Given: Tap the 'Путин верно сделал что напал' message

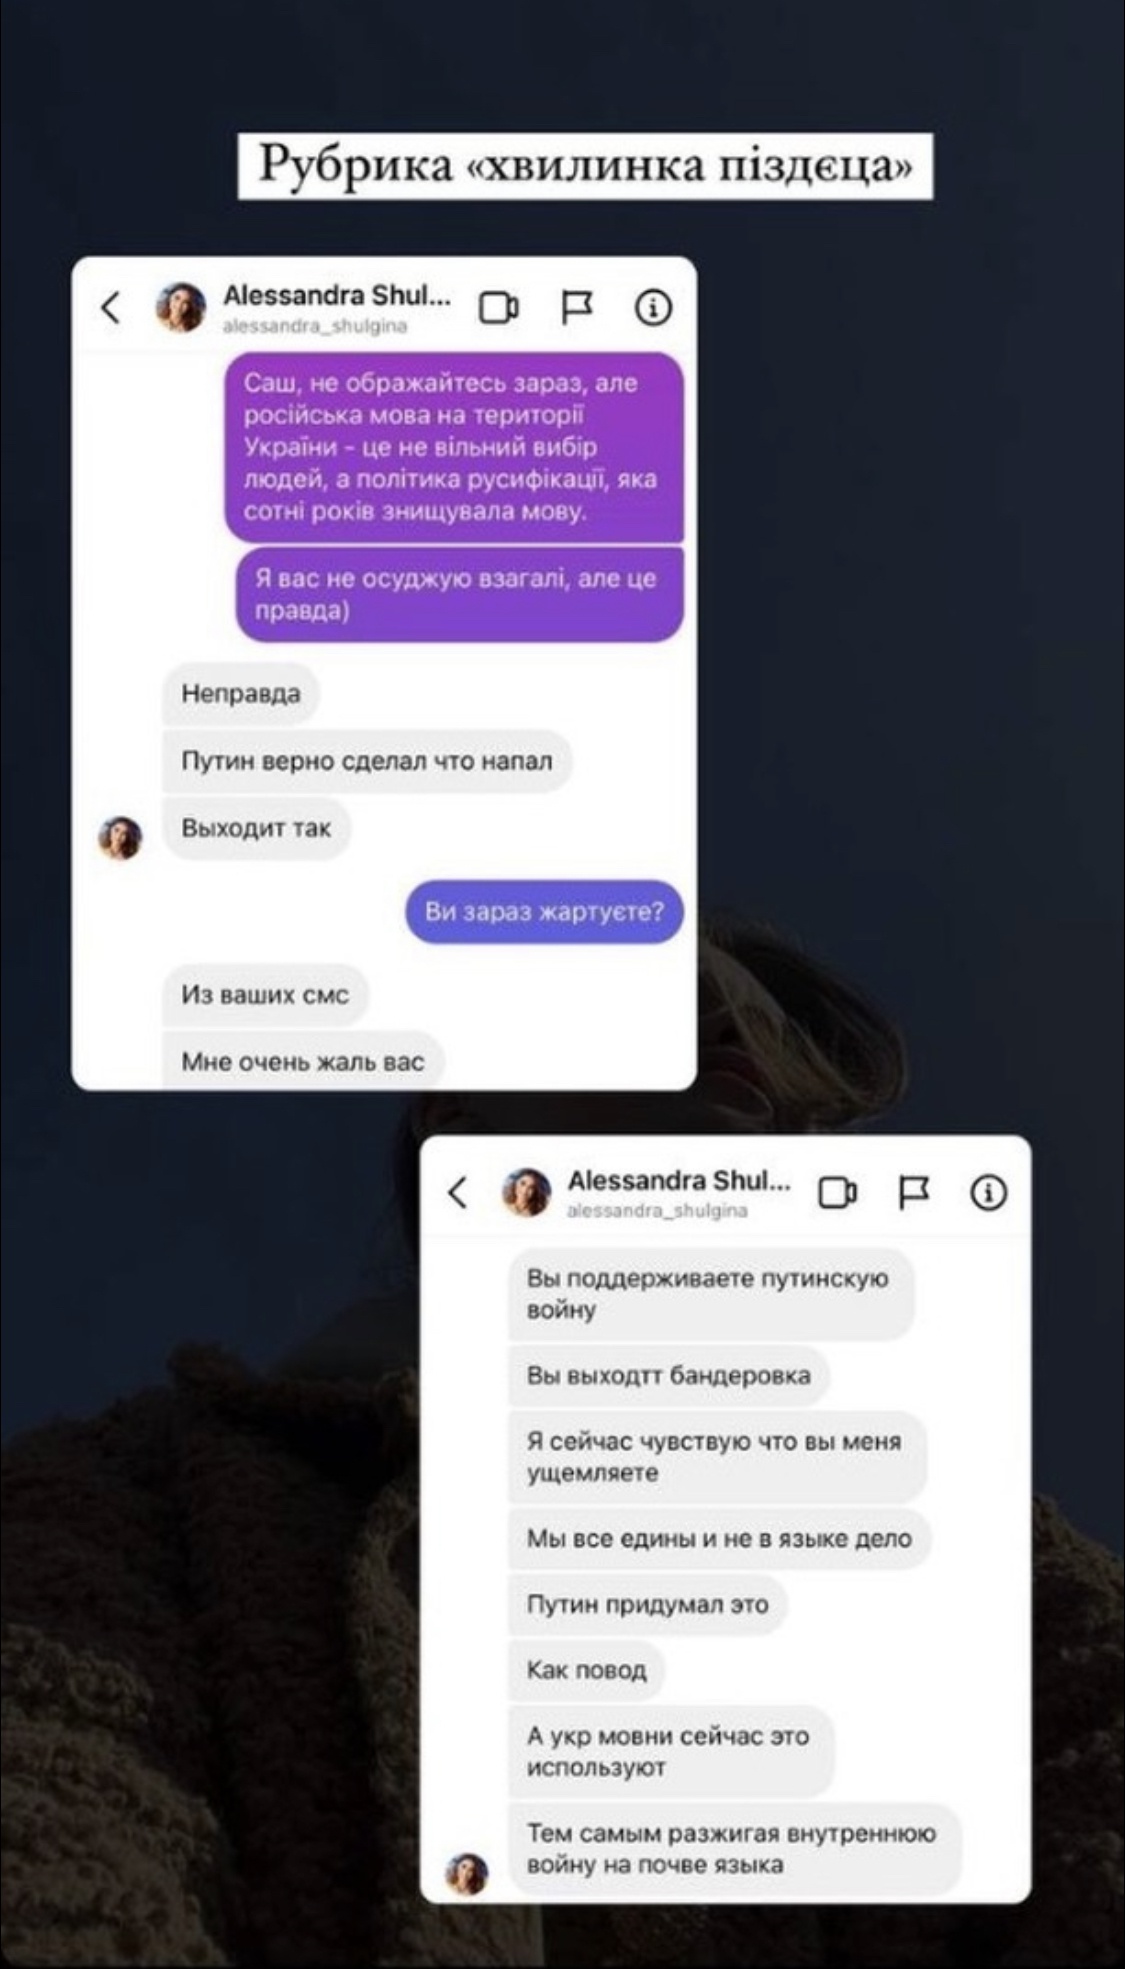Looking at the screenshot, I should point(367,761).
